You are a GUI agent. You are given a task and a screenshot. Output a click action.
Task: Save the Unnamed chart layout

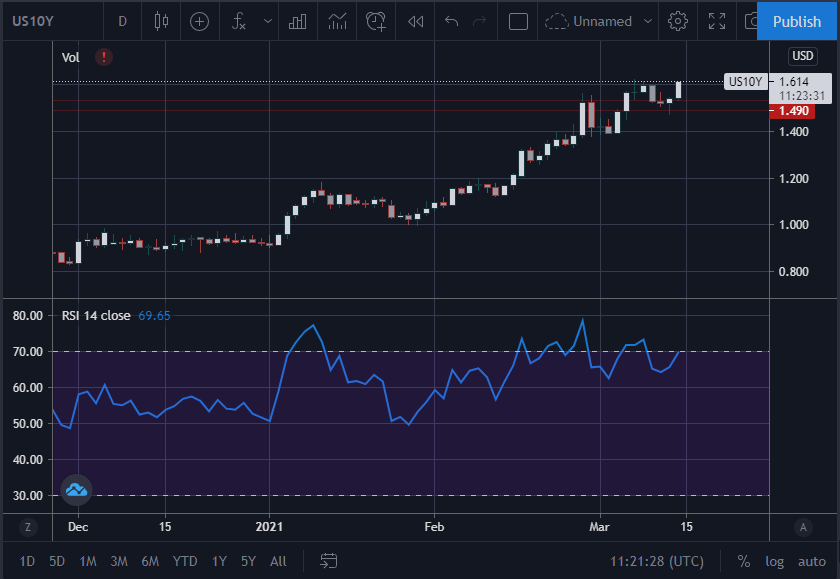click(x=589, y=21)
